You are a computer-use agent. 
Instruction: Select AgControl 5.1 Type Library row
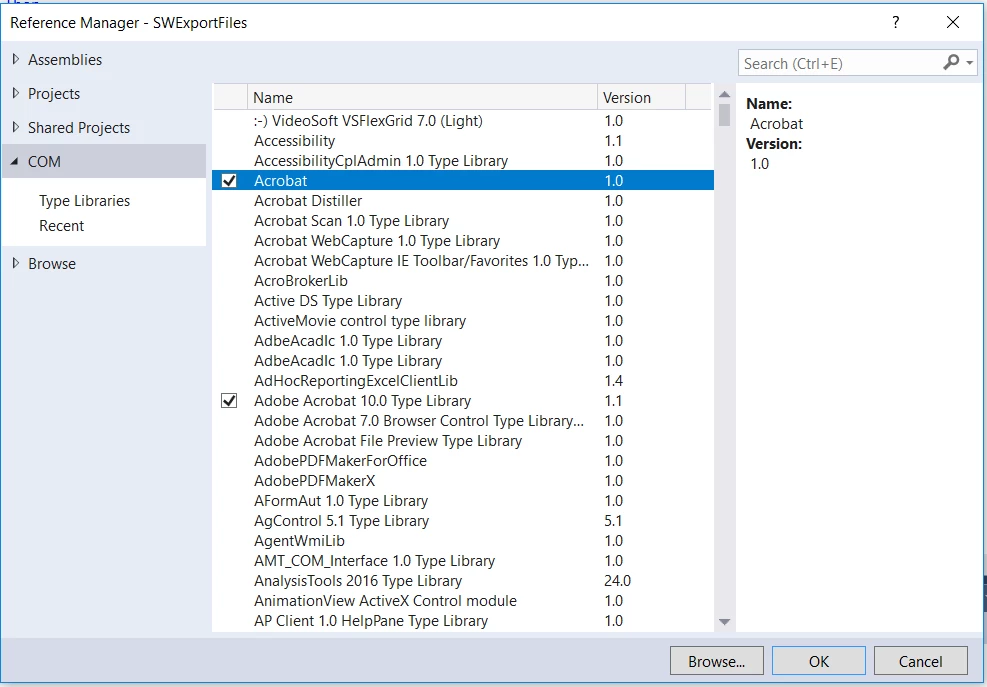463,521
